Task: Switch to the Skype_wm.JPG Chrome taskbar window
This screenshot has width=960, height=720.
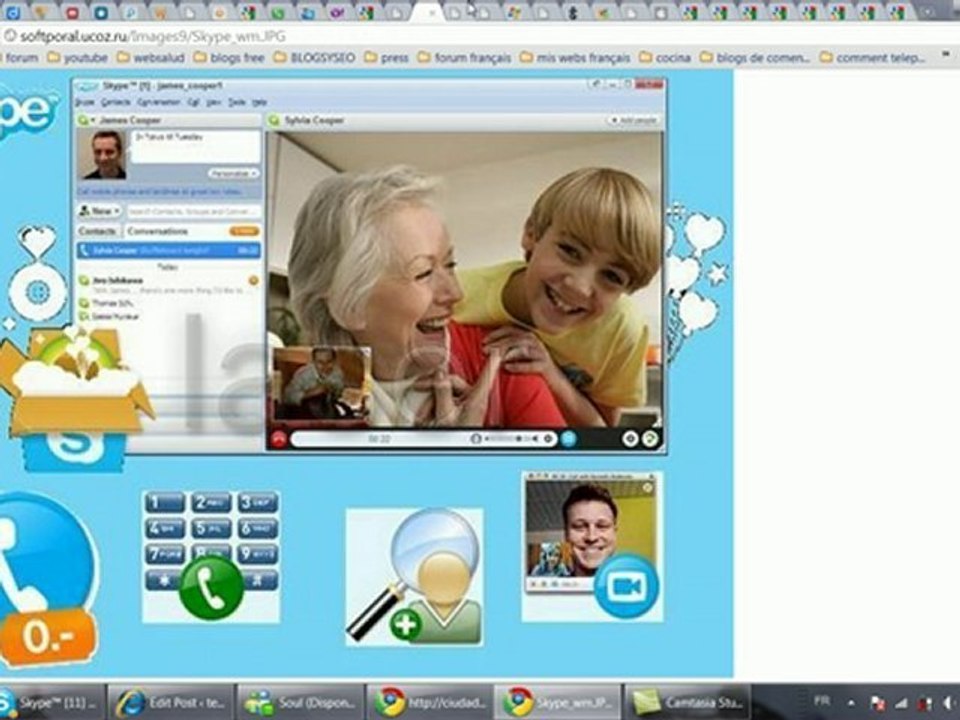Action: click(558, 702)
